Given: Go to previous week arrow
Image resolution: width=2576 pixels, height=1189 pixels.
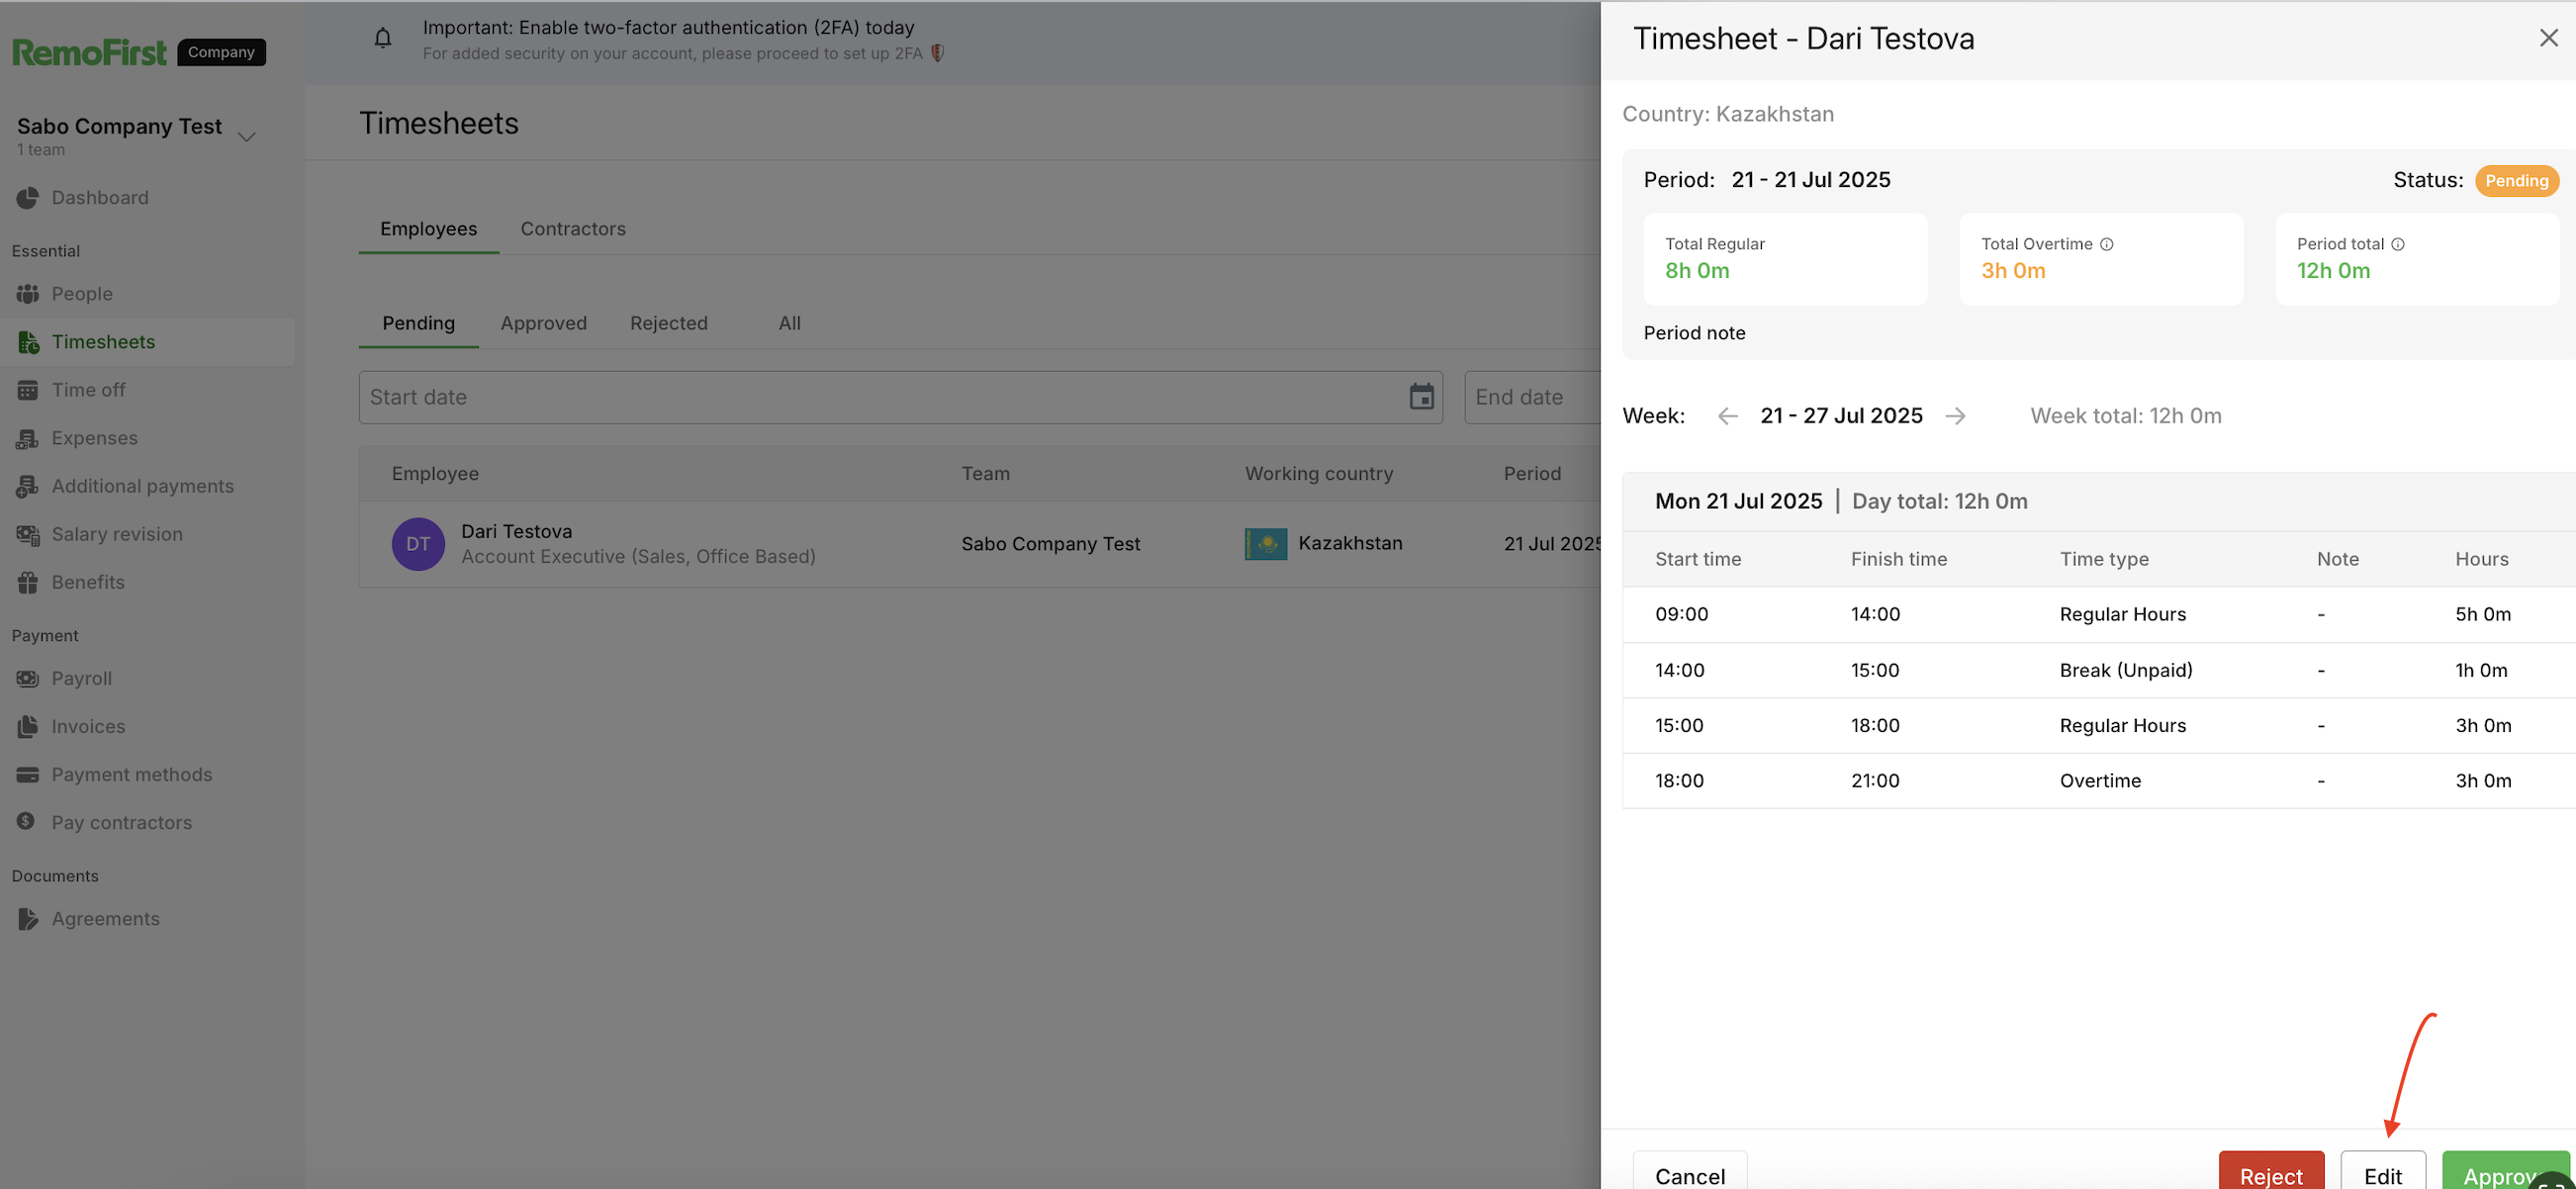Looking at the screenshot, I should point(1727,416).
